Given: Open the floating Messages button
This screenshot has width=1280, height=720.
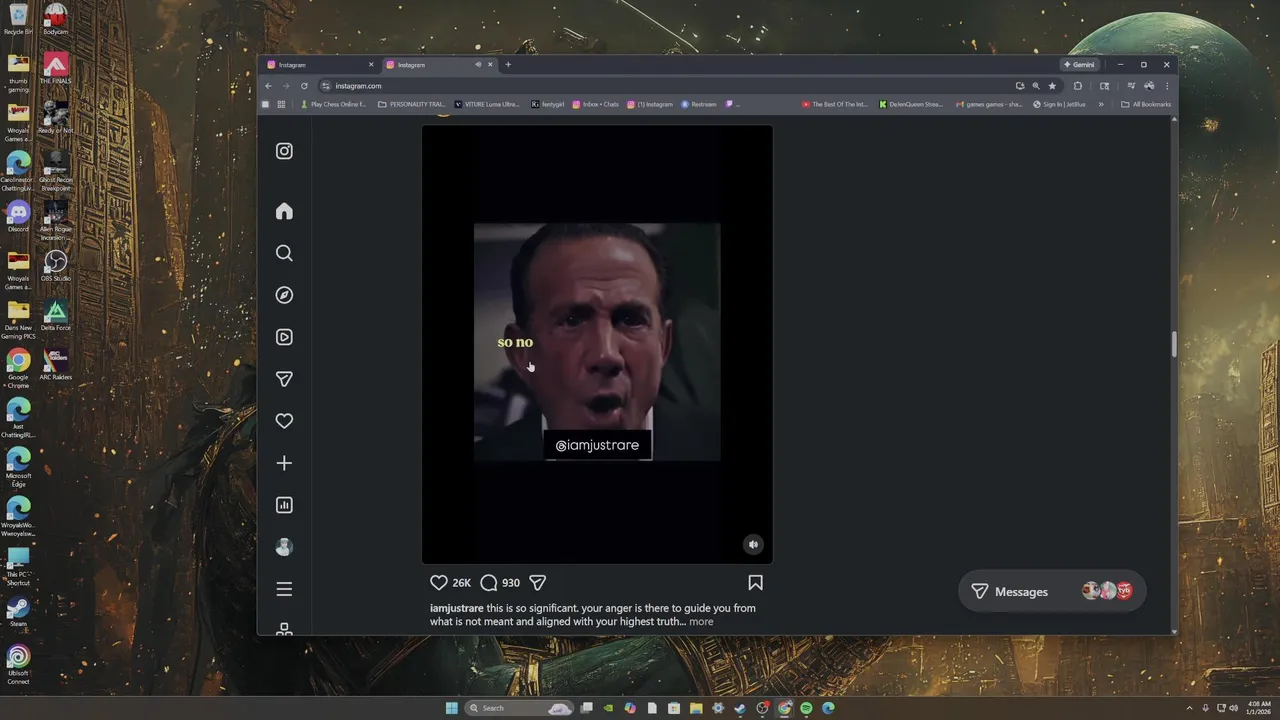Looking at the screenshot, I should [x=1052, y=591].
